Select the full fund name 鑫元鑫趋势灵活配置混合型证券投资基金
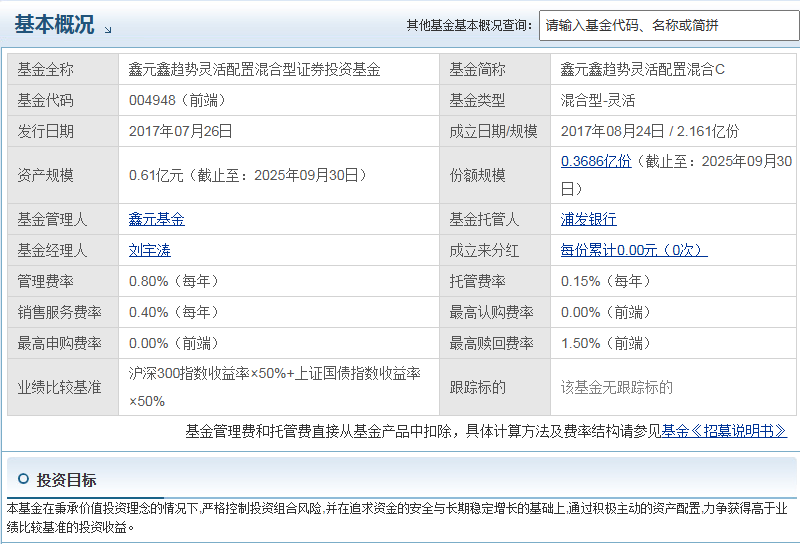800x544 pixels. [255, 69]
